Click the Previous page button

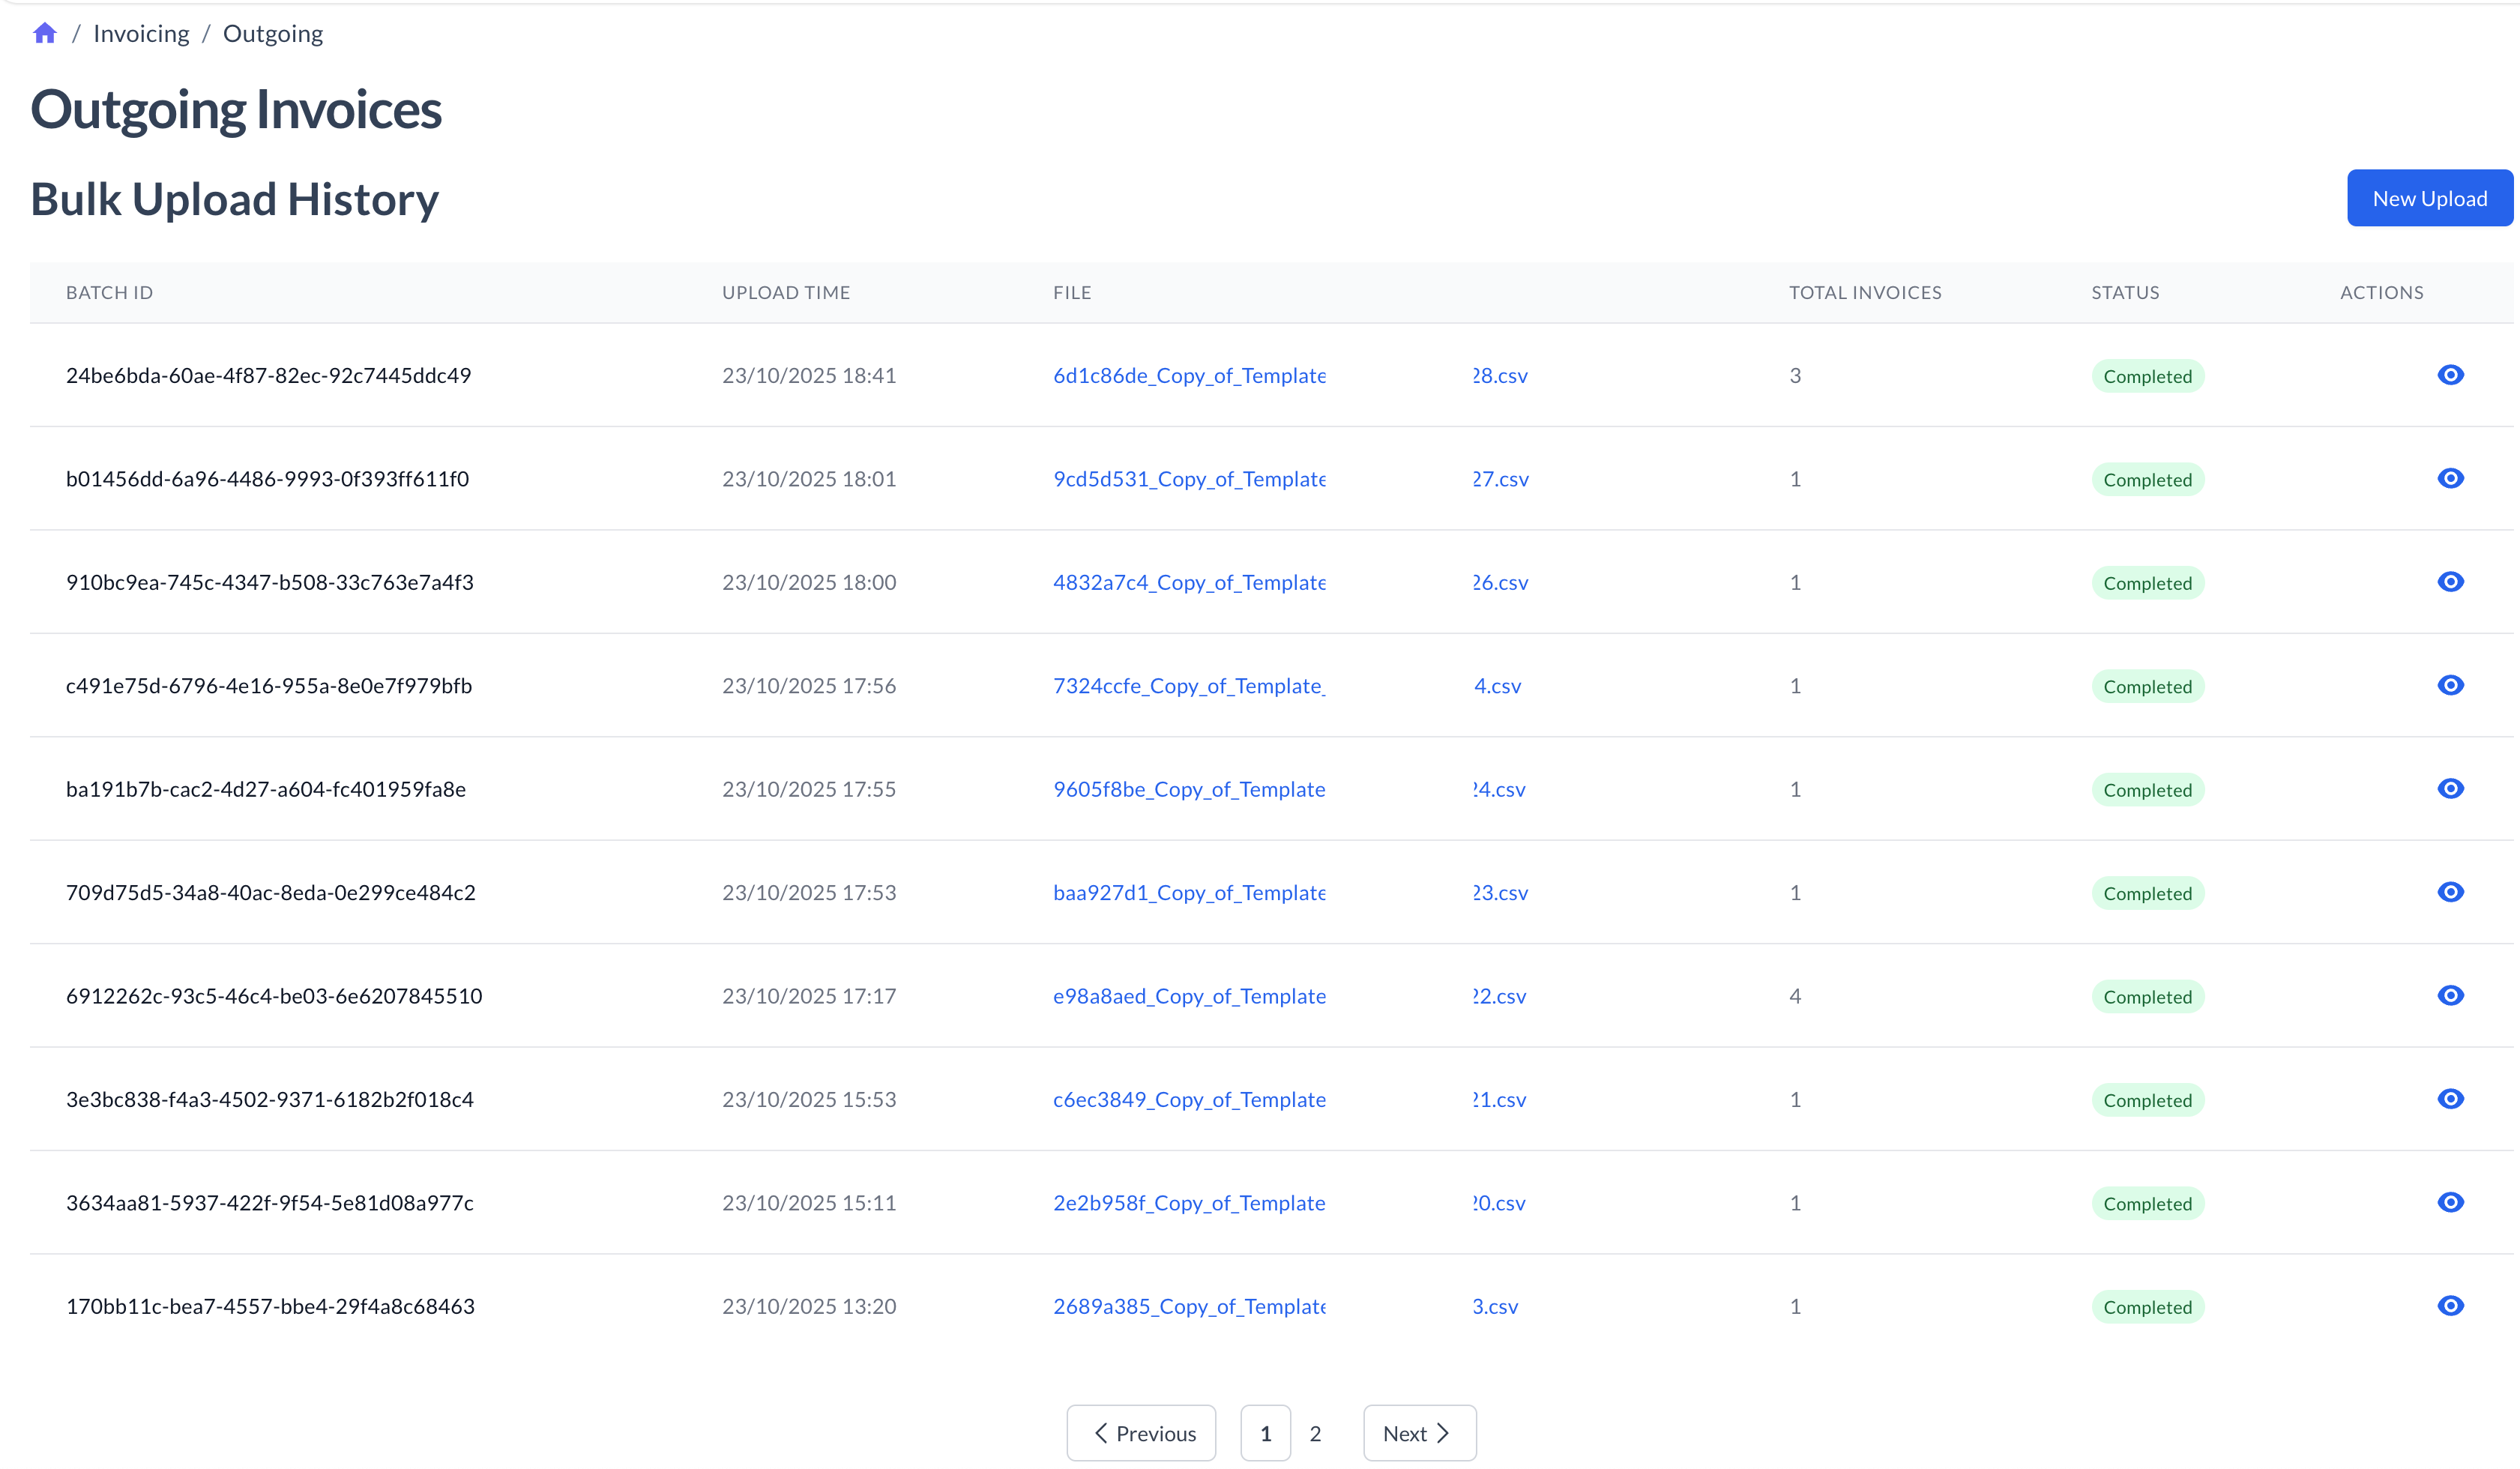[1141, 1433]
